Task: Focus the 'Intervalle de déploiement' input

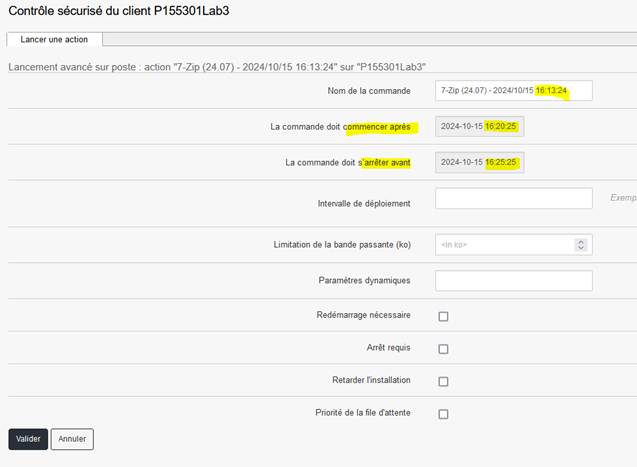Action: click(x=514, y=199)
